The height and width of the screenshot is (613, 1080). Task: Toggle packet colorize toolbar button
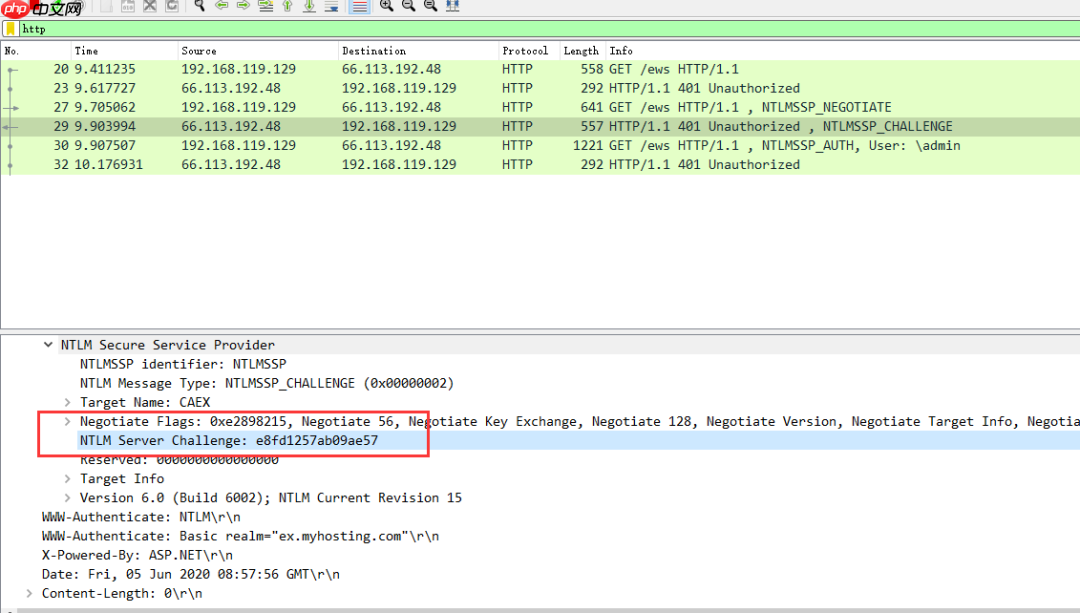click(x=360, y=6)
